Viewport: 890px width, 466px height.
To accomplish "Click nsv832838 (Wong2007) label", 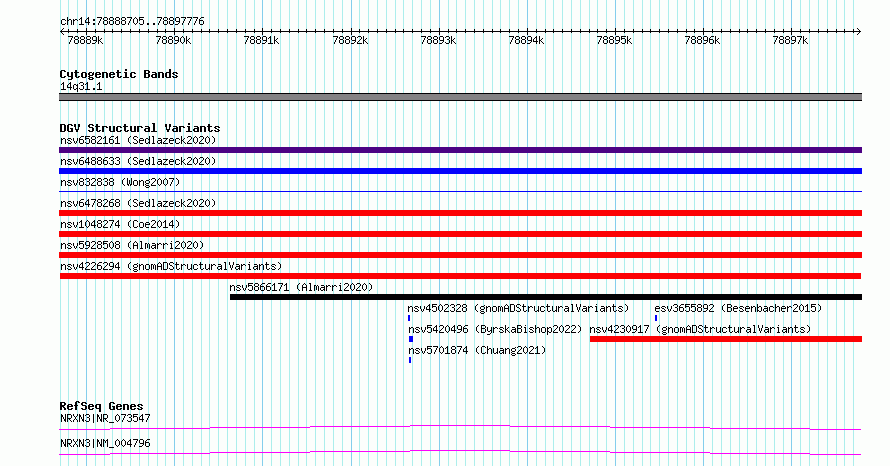I will click(120, 182).
